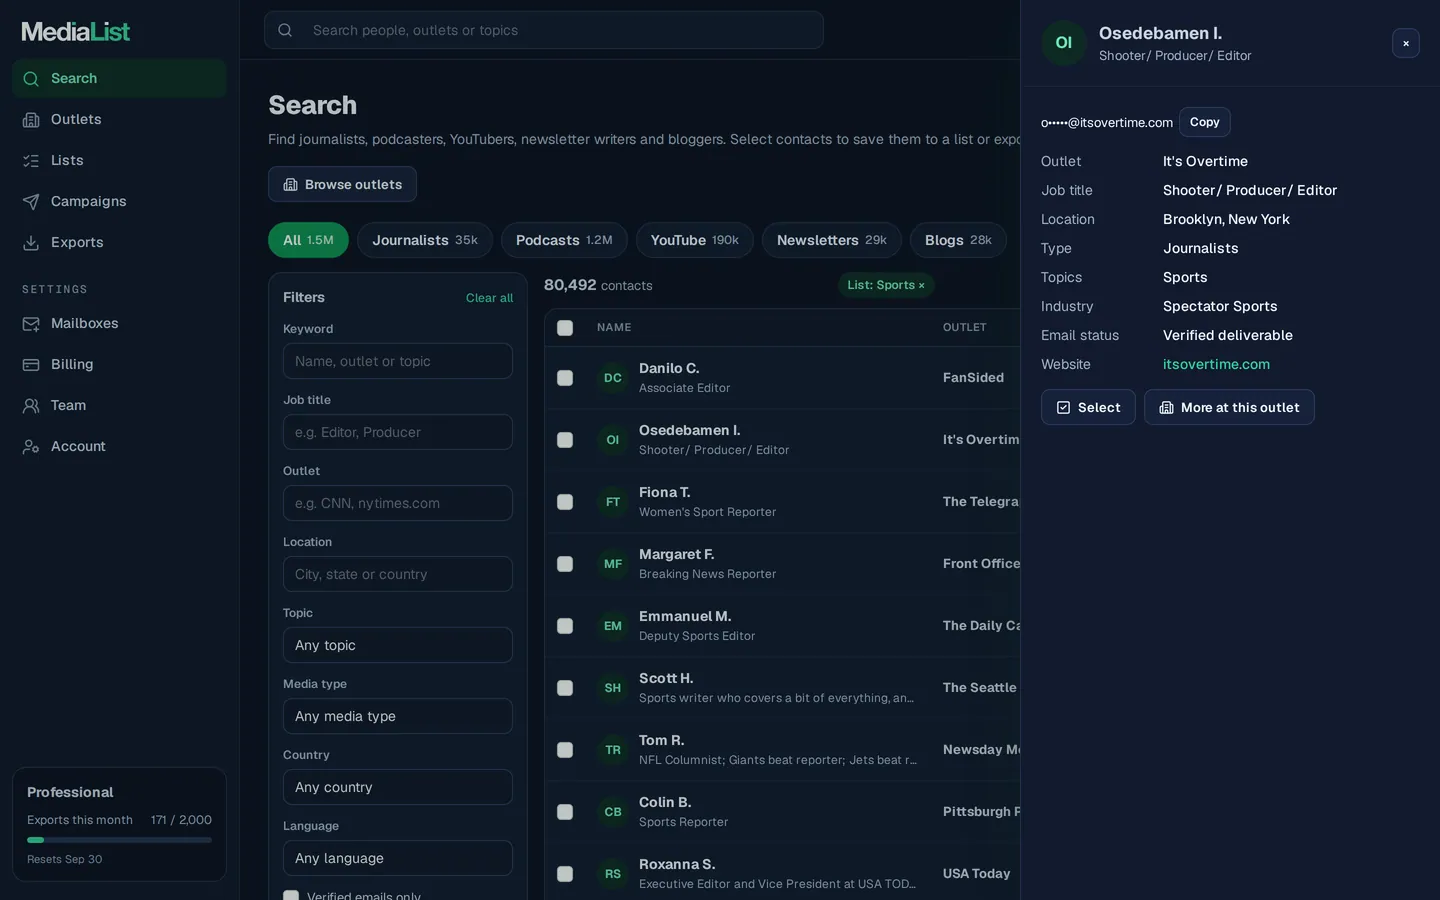
Task: Open the itsovertime.com website link
Action: (1216, 365)
